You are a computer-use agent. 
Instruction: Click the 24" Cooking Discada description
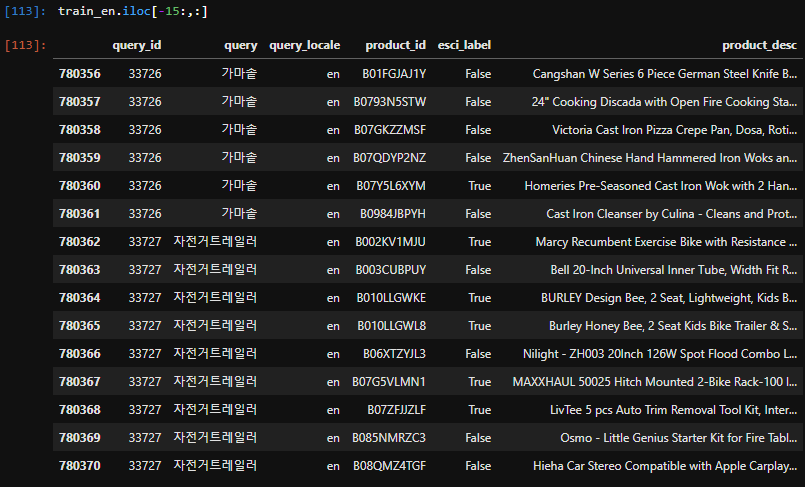coord(664,102)
